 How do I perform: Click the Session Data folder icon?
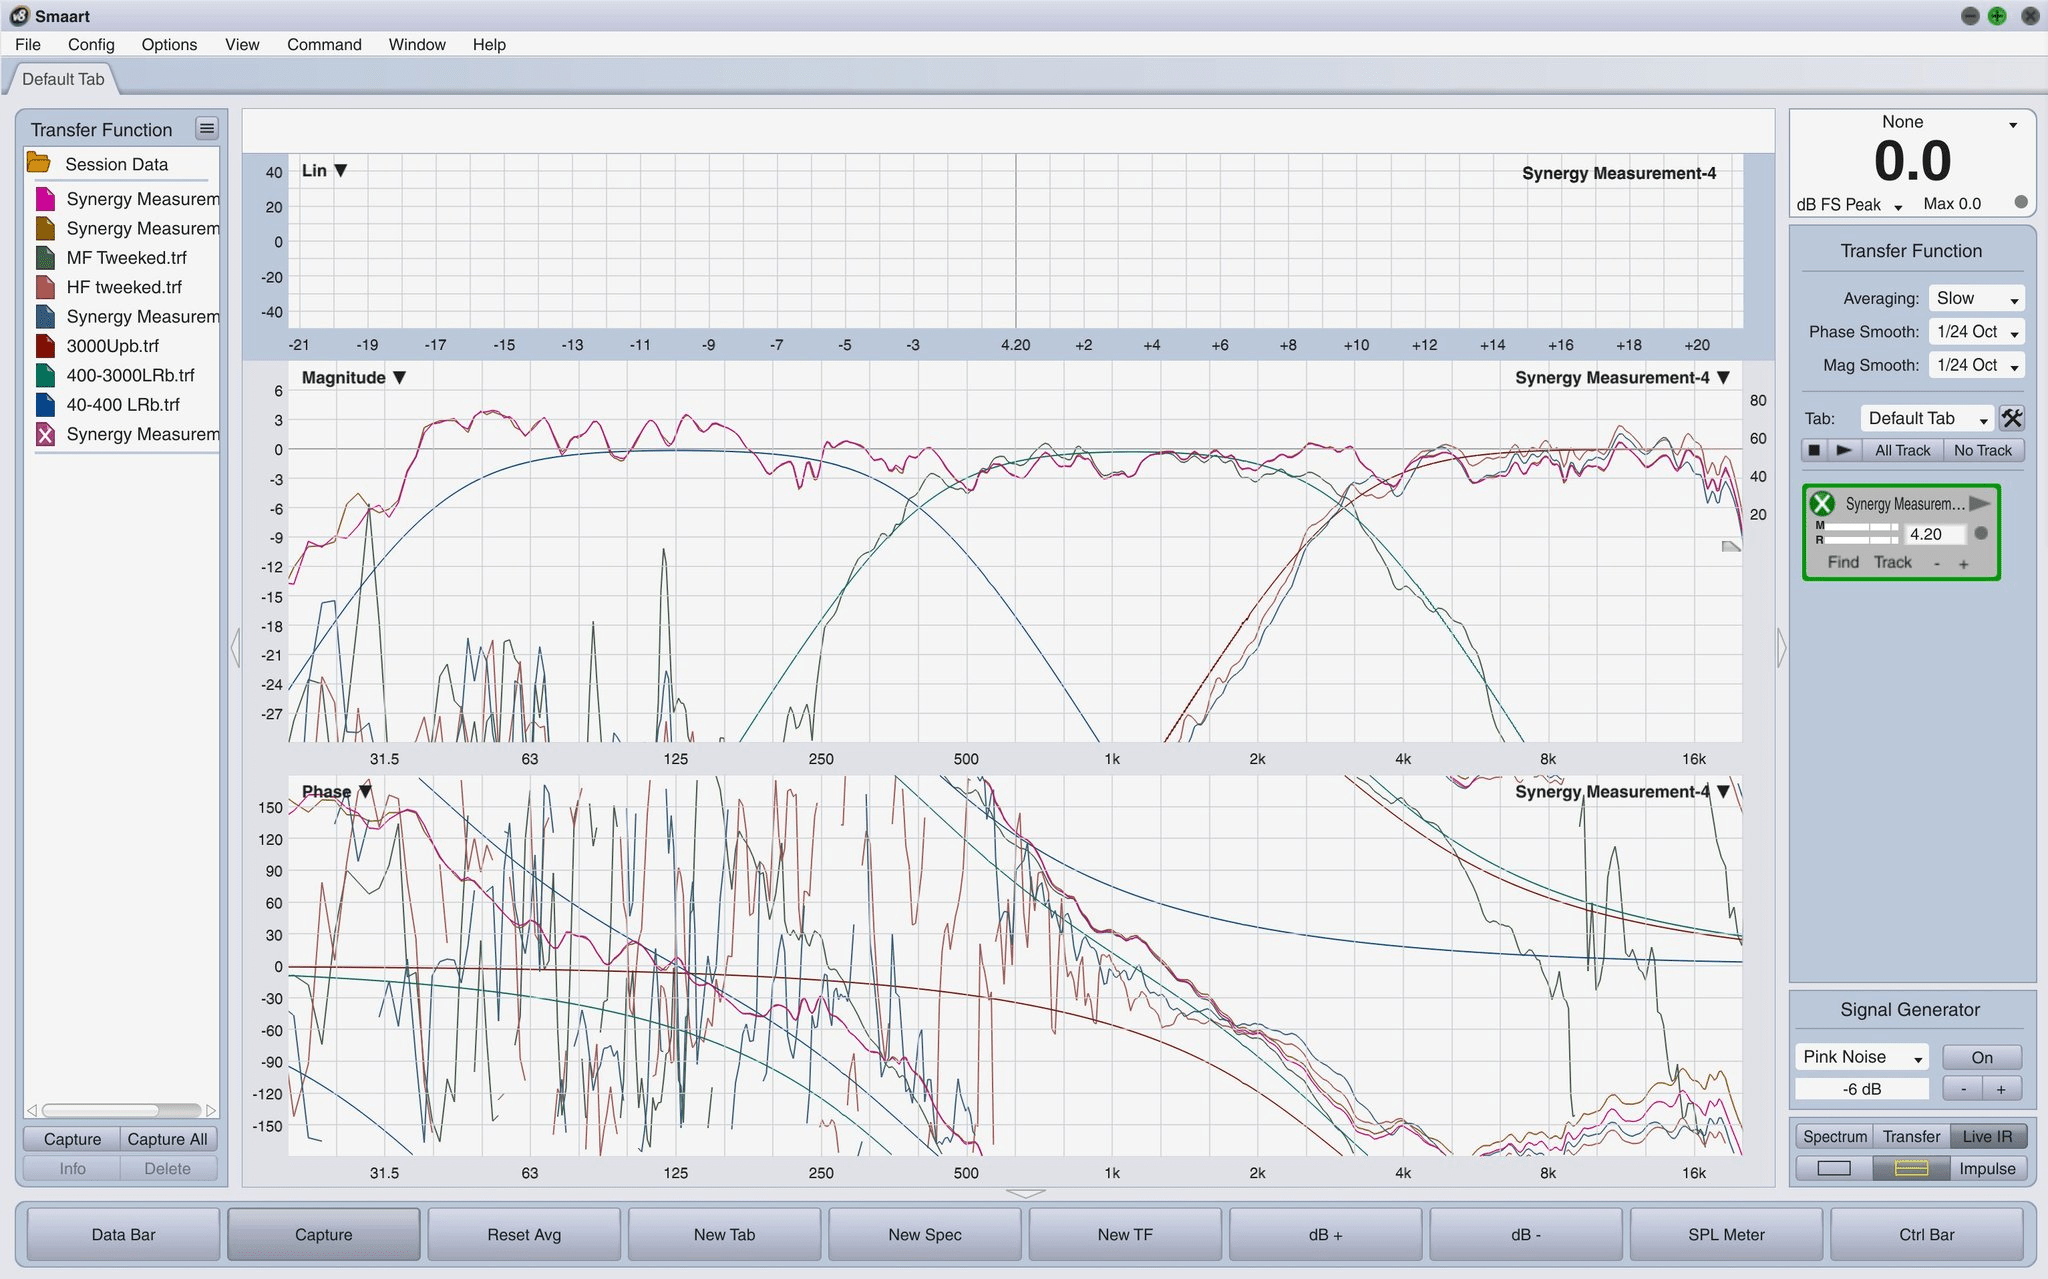[39, 163]
